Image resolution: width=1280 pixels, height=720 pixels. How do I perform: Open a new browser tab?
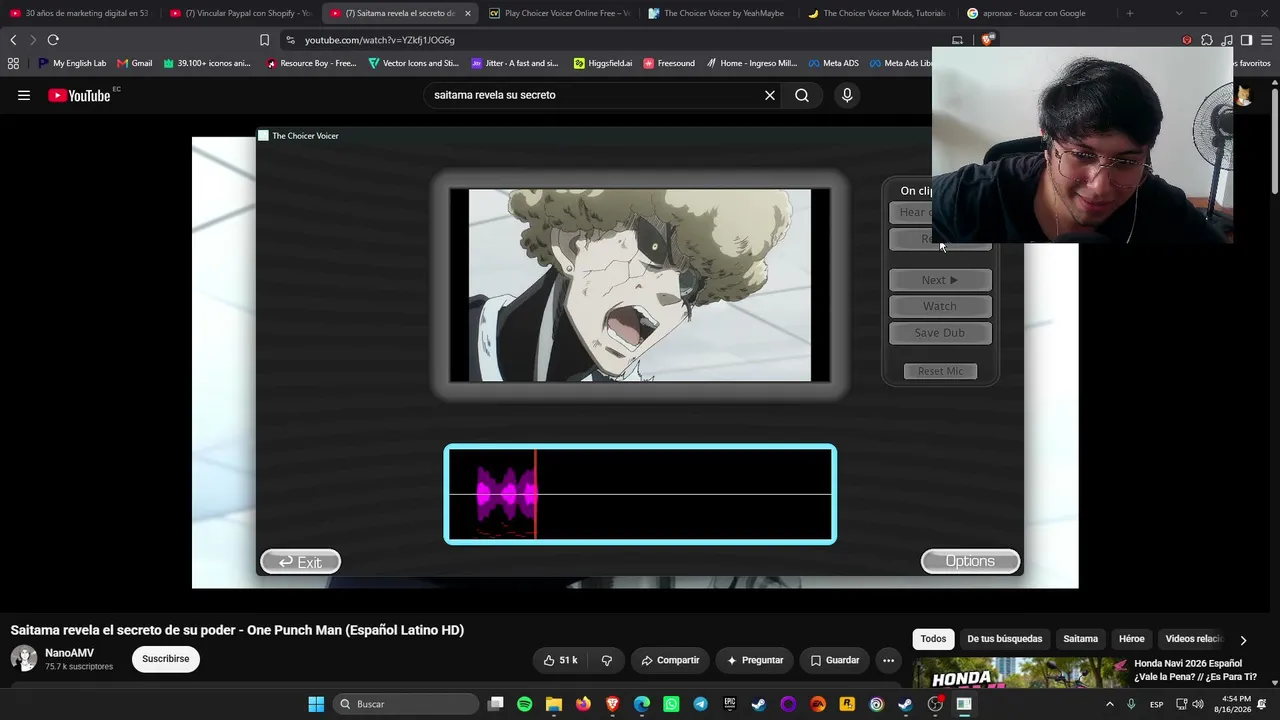[1130, 13]
